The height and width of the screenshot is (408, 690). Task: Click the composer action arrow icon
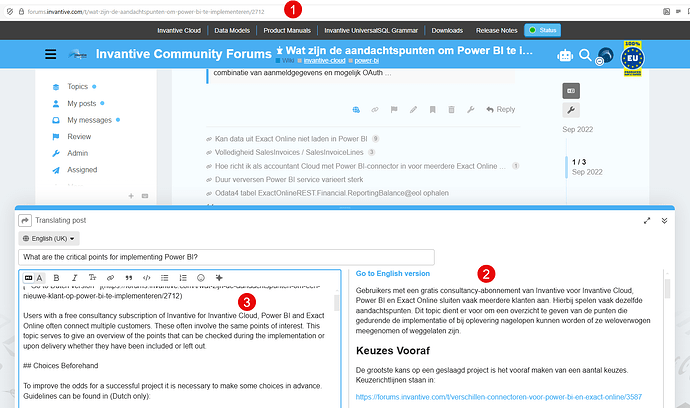coord(25,221)
